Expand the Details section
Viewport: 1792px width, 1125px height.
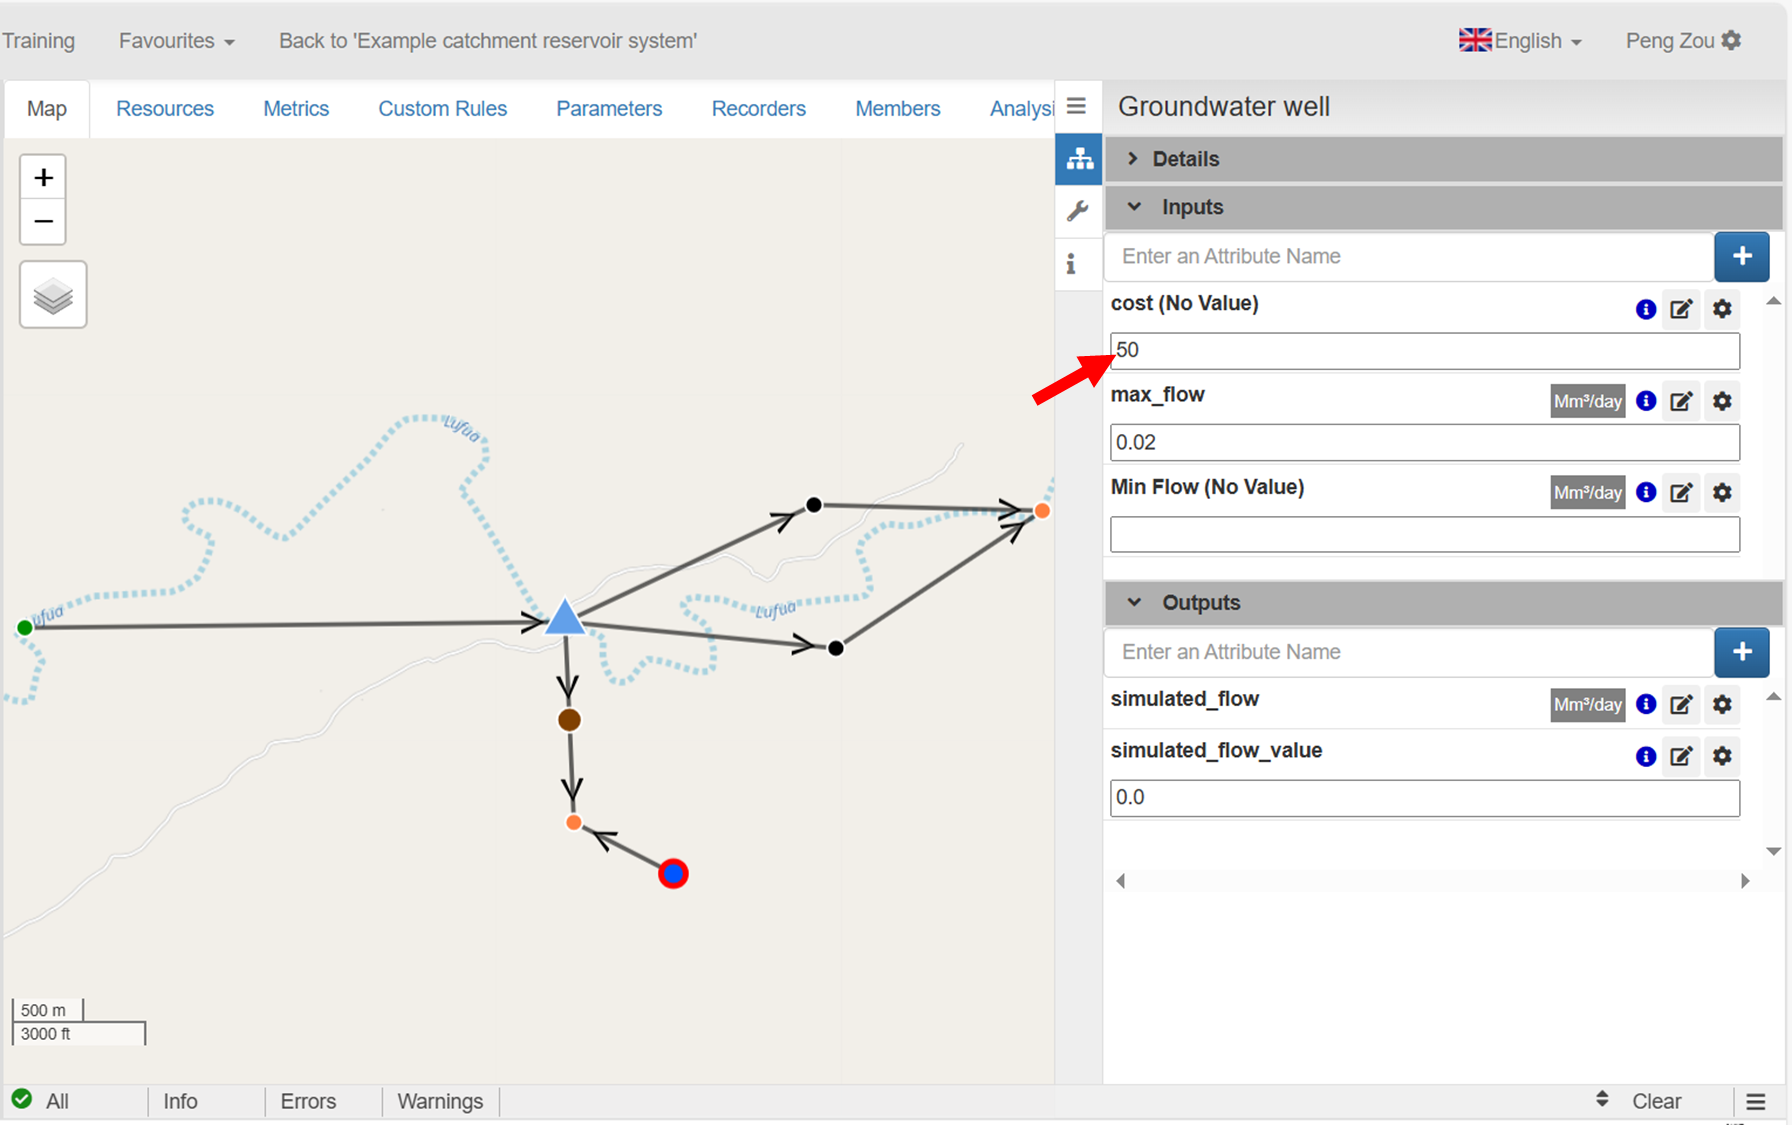(x=1185, y=159)
